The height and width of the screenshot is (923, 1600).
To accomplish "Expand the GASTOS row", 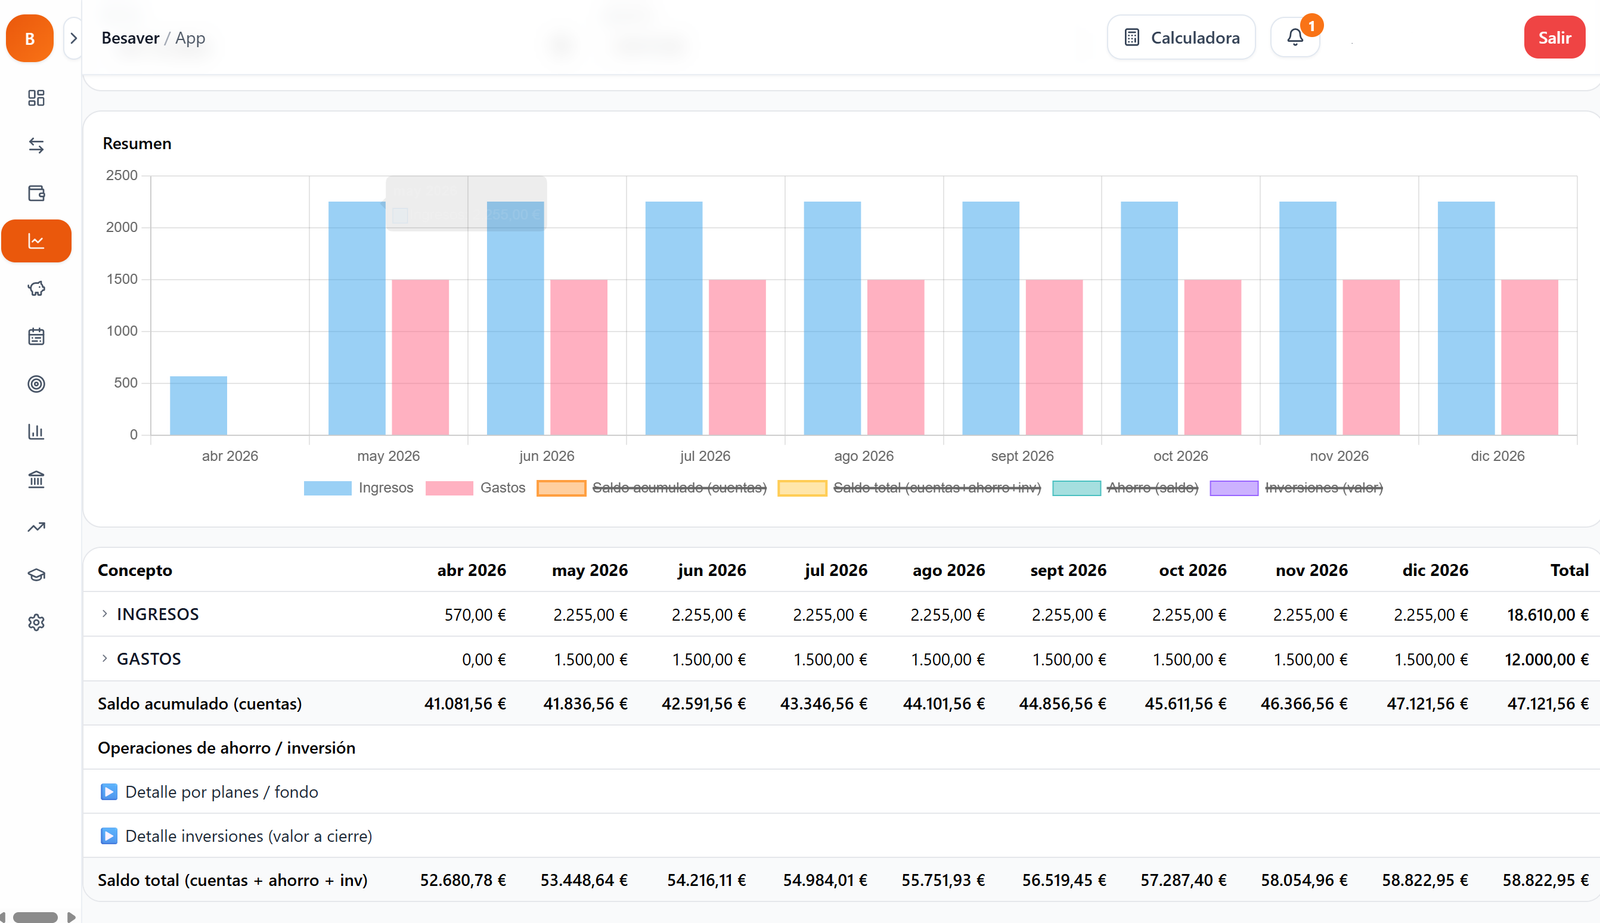I will click(104, 659).
